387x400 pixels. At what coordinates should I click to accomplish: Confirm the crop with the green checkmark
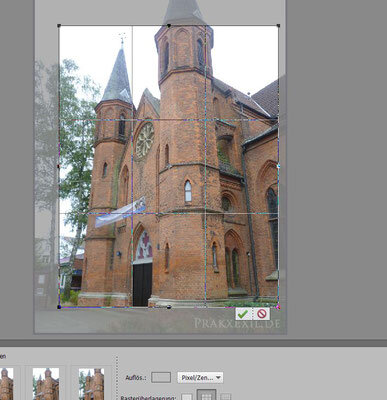(x=243, y=314)
